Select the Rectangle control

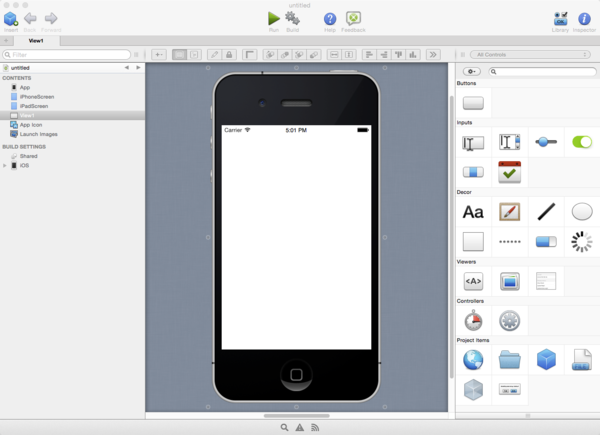pyautogui.click(x=473, y=241)
